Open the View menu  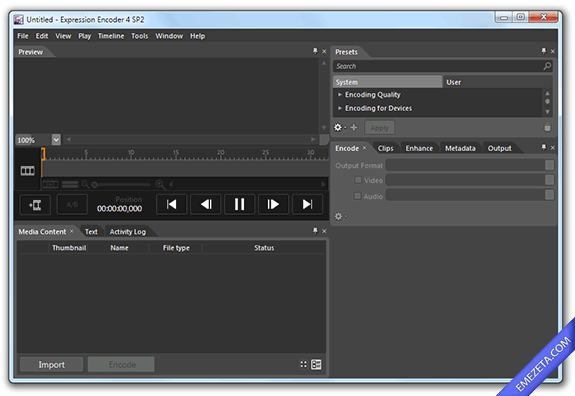[x=63, y=36]
